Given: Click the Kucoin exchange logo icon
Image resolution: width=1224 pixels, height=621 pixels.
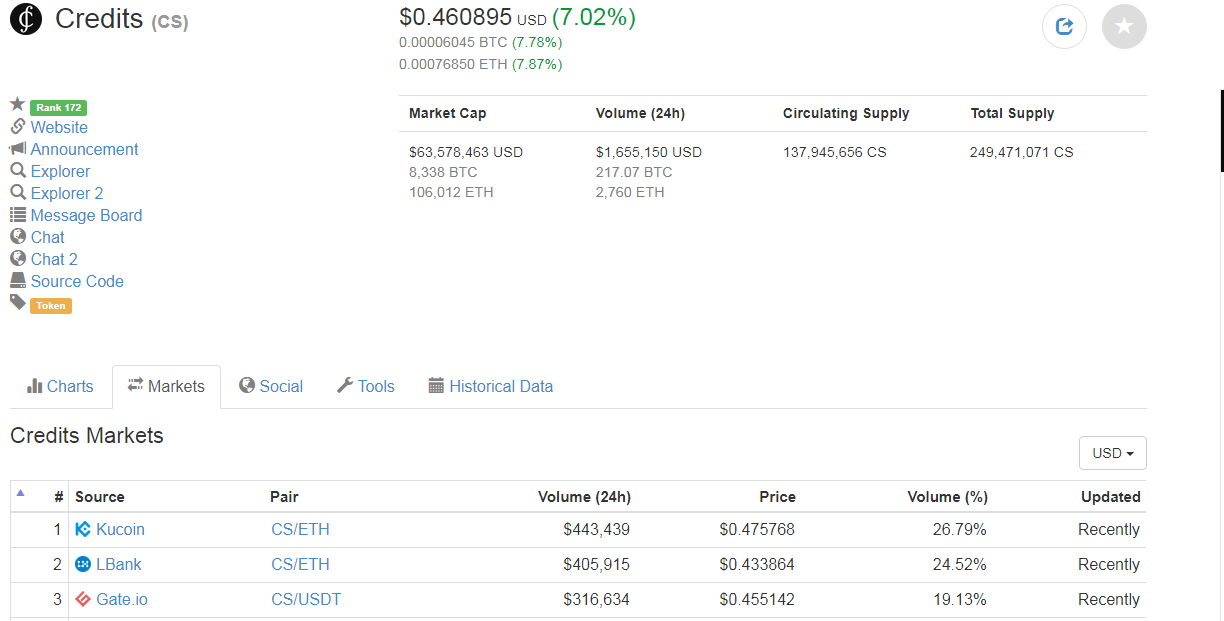Looking at the screenshot, I should point(83,529).
